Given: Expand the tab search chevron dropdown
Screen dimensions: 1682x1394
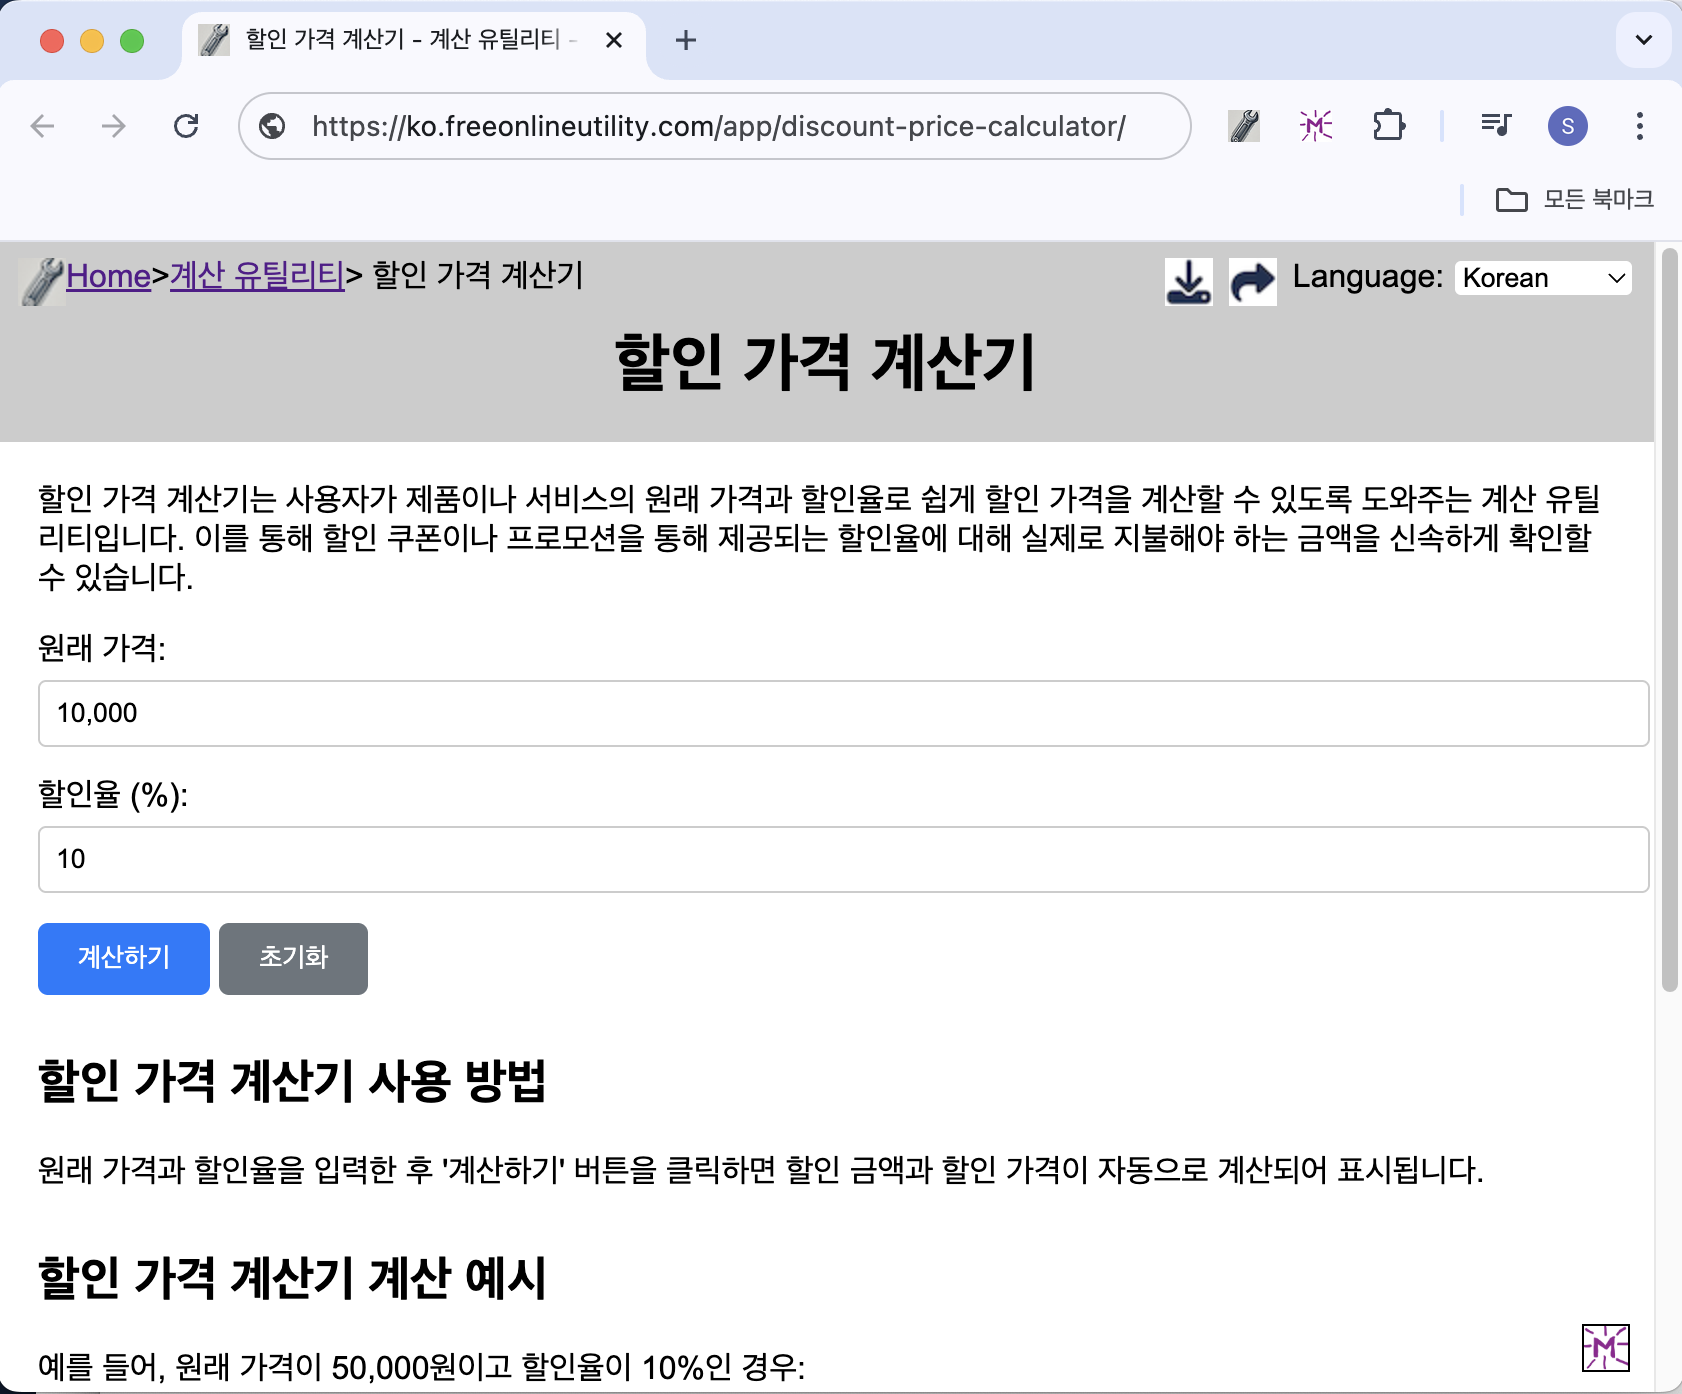Looking at the screenshot, I should [x=1643, y=40].
